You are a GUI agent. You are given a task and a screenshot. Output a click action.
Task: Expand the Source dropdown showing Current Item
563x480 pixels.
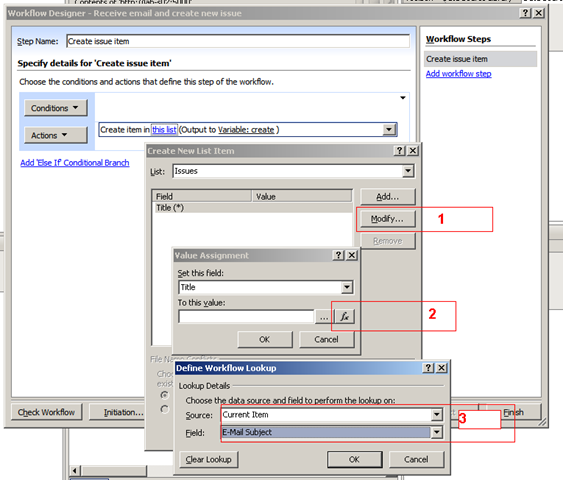pos(437,415)
